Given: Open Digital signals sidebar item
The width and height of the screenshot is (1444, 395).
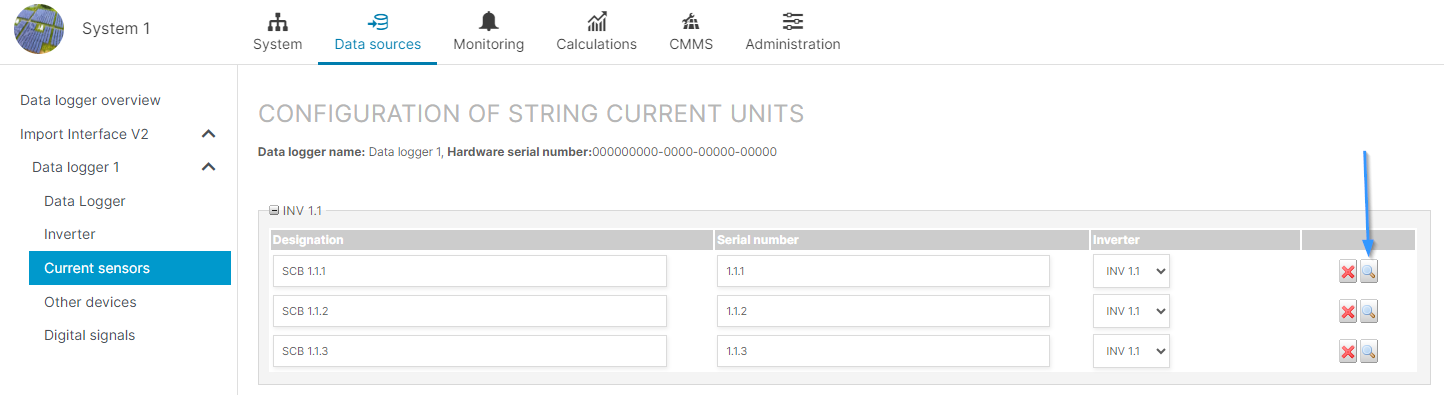Looking at the screenshot, I should pos(89,335).
